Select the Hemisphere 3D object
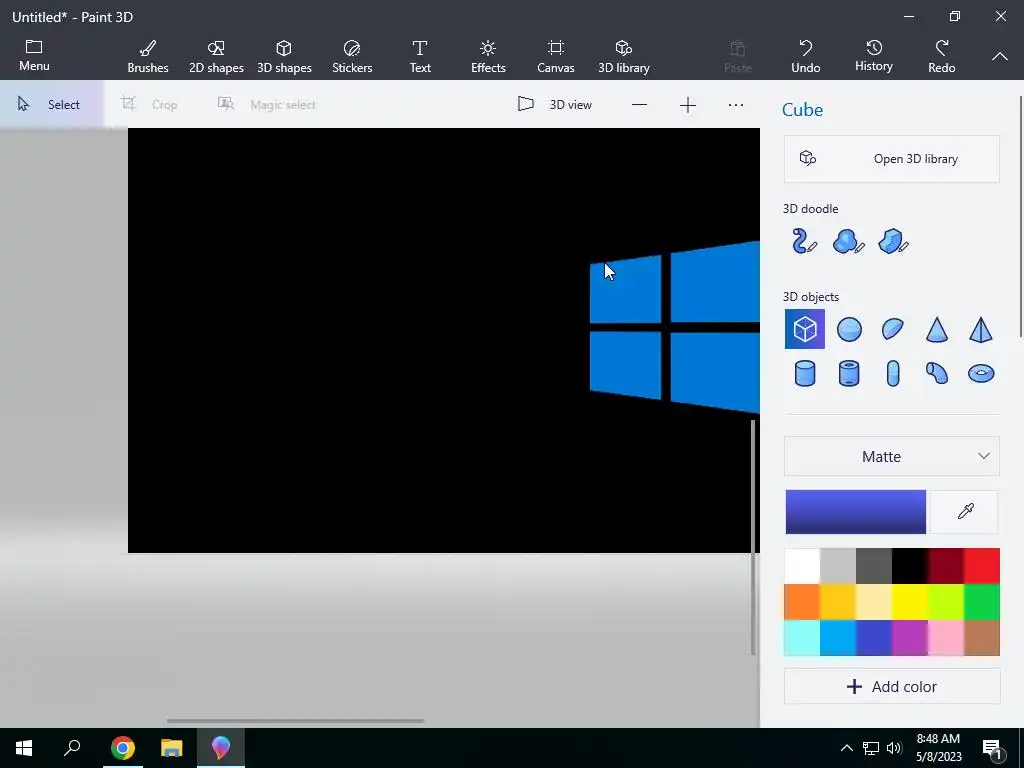 point(893,329)
